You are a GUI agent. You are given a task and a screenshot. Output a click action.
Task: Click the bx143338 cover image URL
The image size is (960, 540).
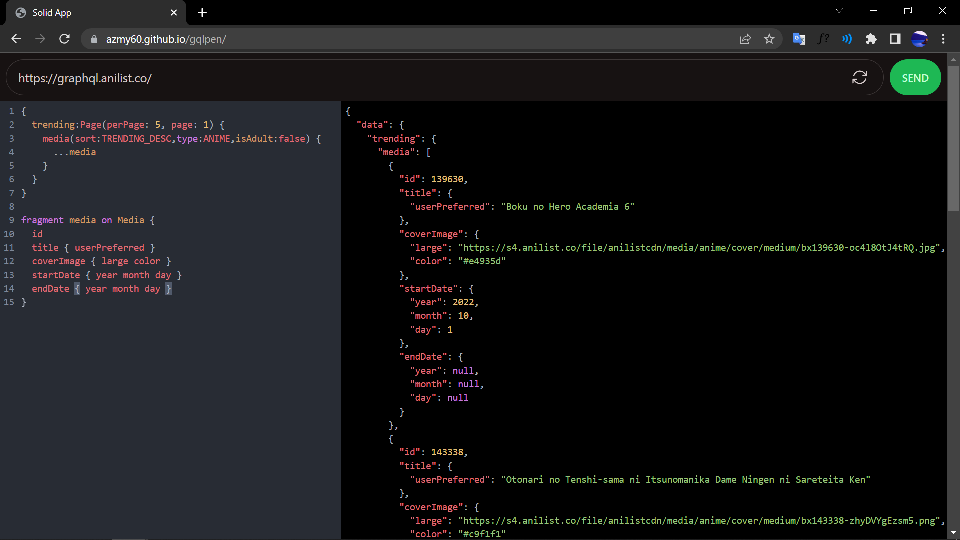[x=698, y=520]
